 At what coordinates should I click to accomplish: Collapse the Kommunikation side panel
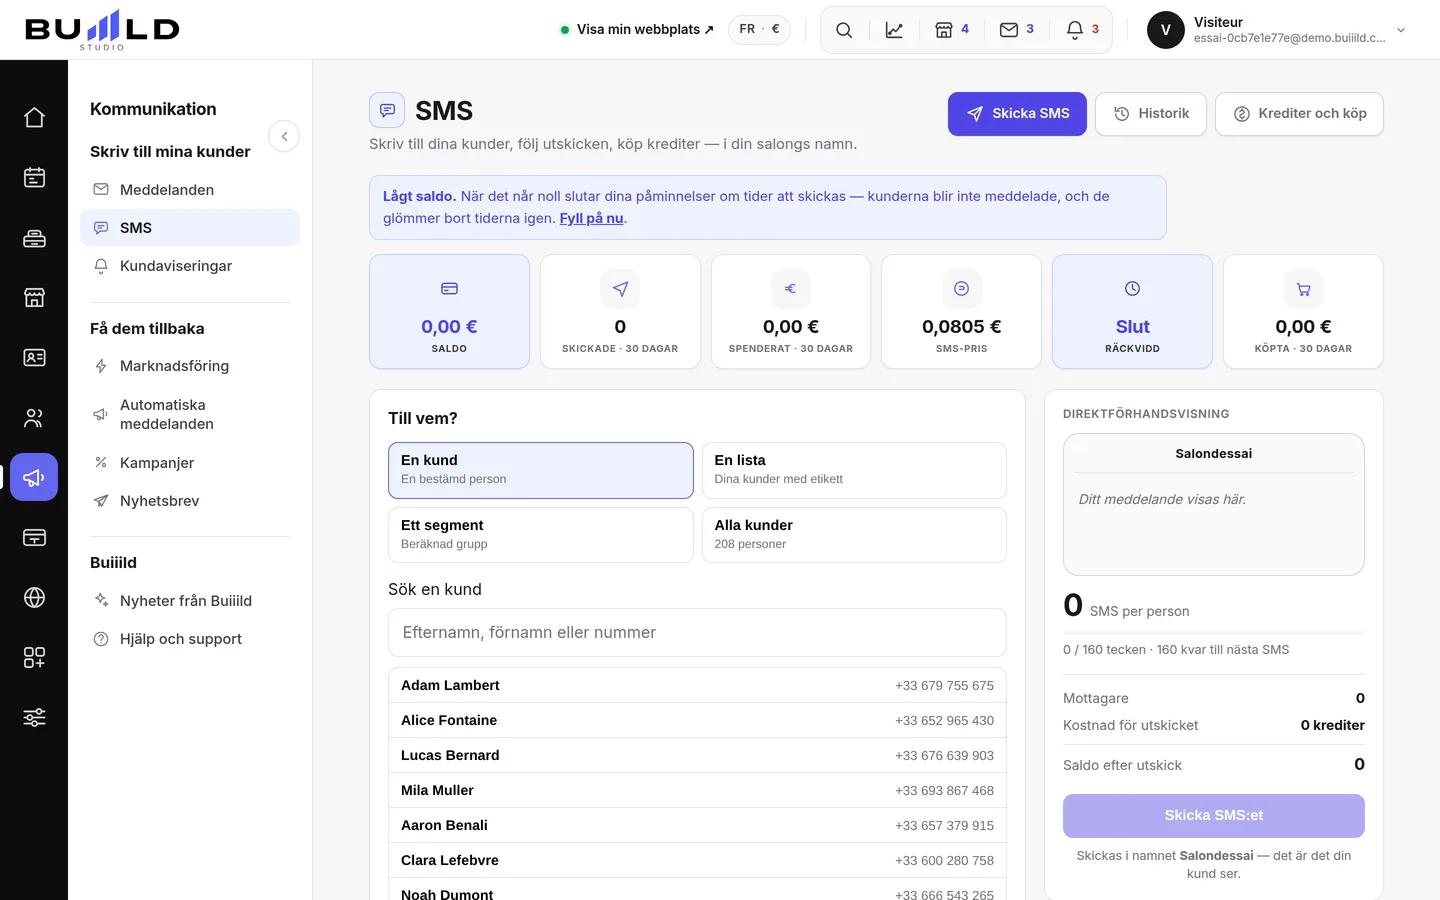point(284,136)
